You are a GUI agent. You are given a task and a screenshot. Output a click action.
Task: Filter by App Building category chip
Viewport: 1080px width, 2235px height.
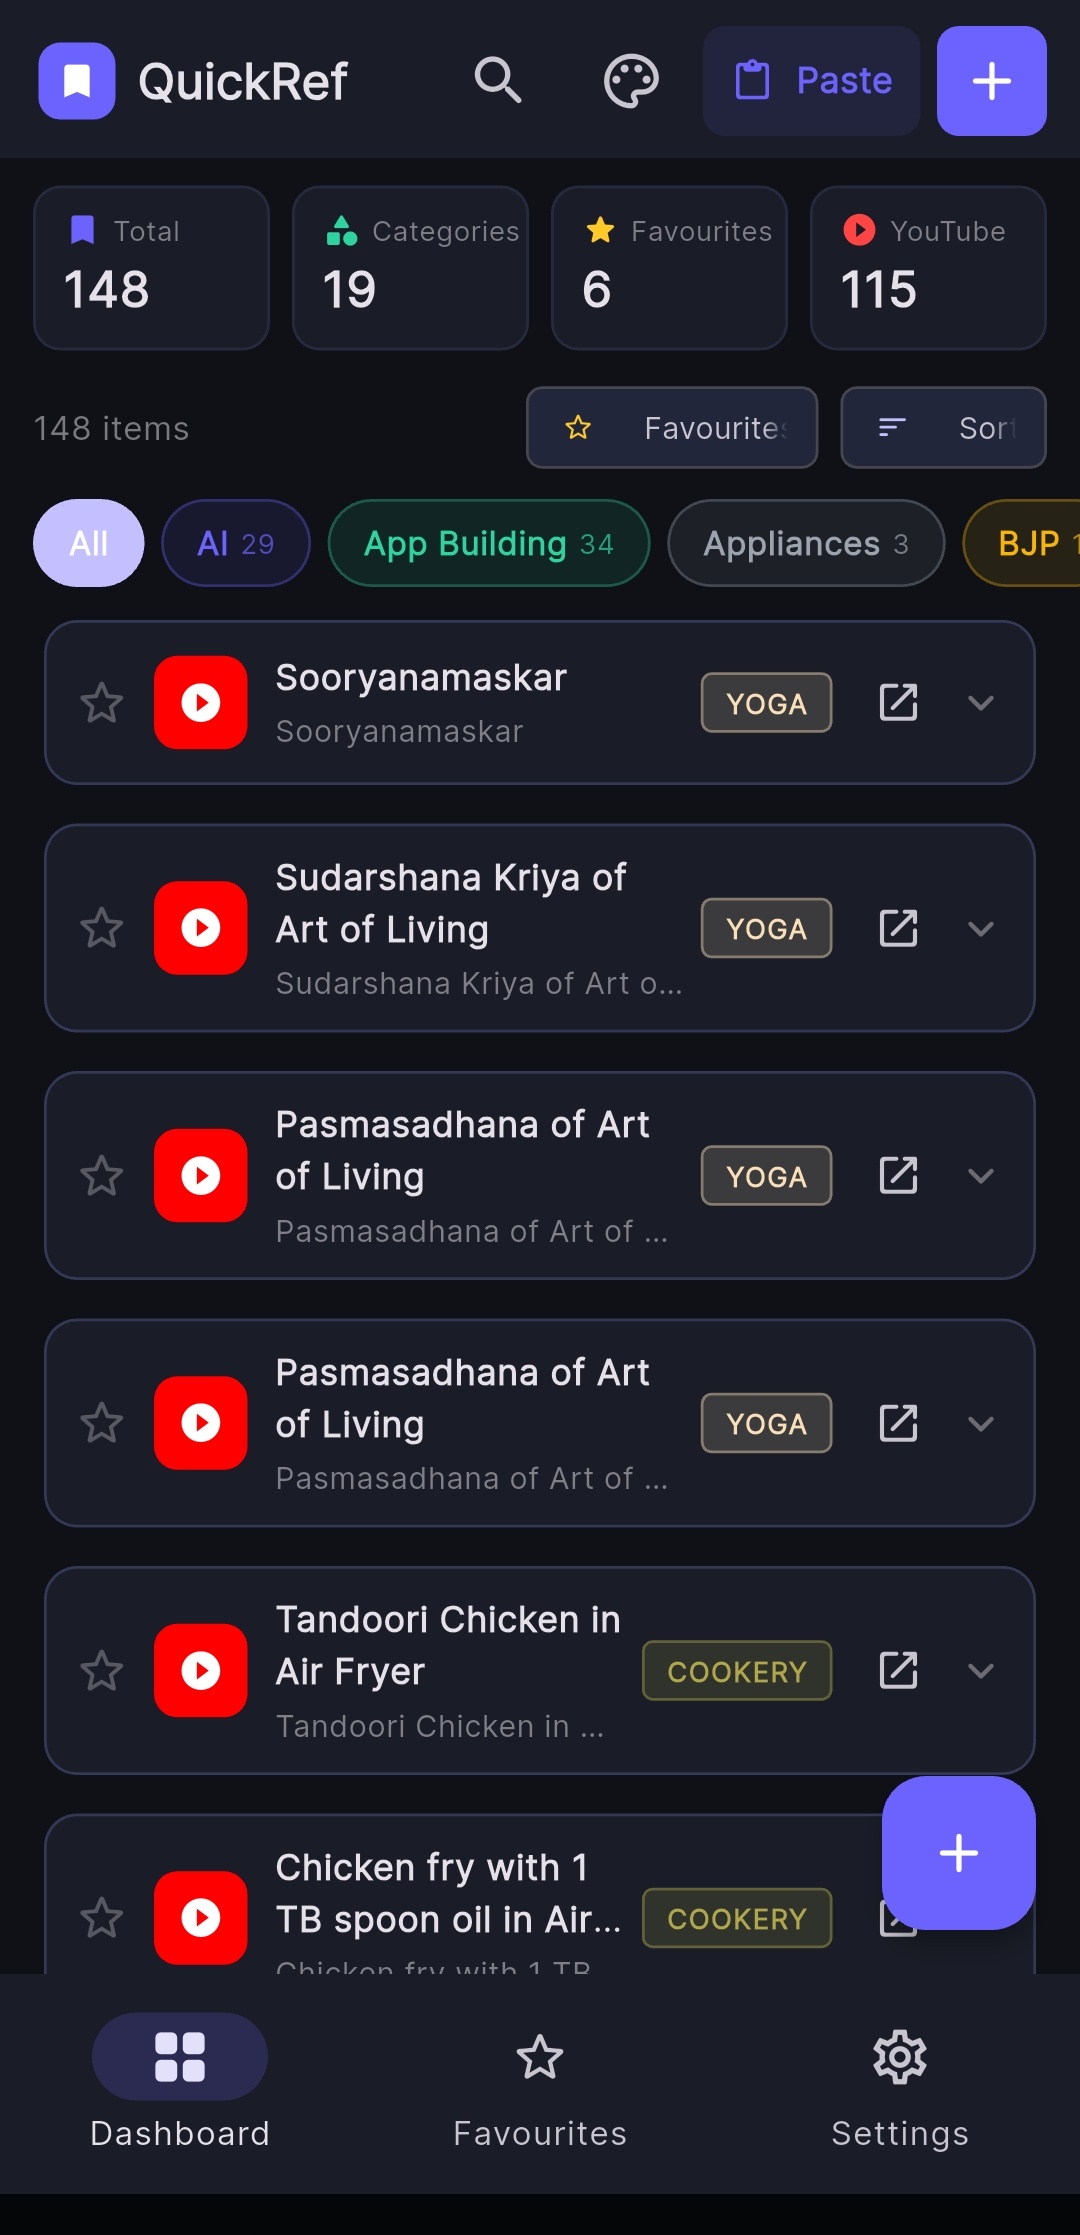[489, 543]
